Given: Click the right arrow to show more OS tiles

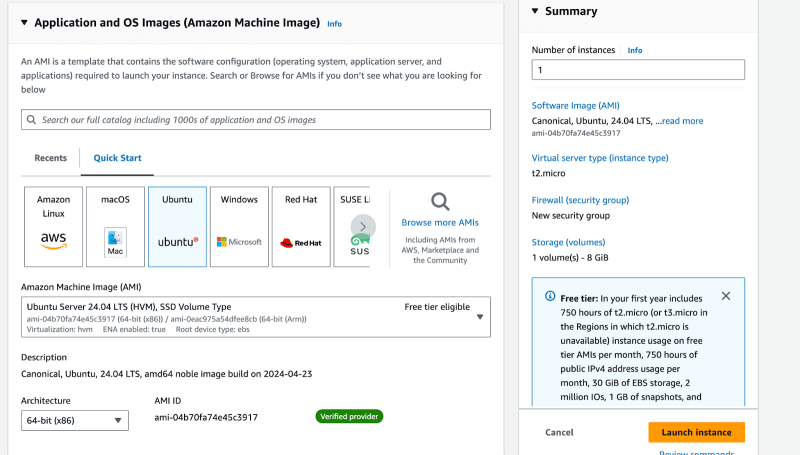Looking at the screenshot, I should (x=363, y=226).
